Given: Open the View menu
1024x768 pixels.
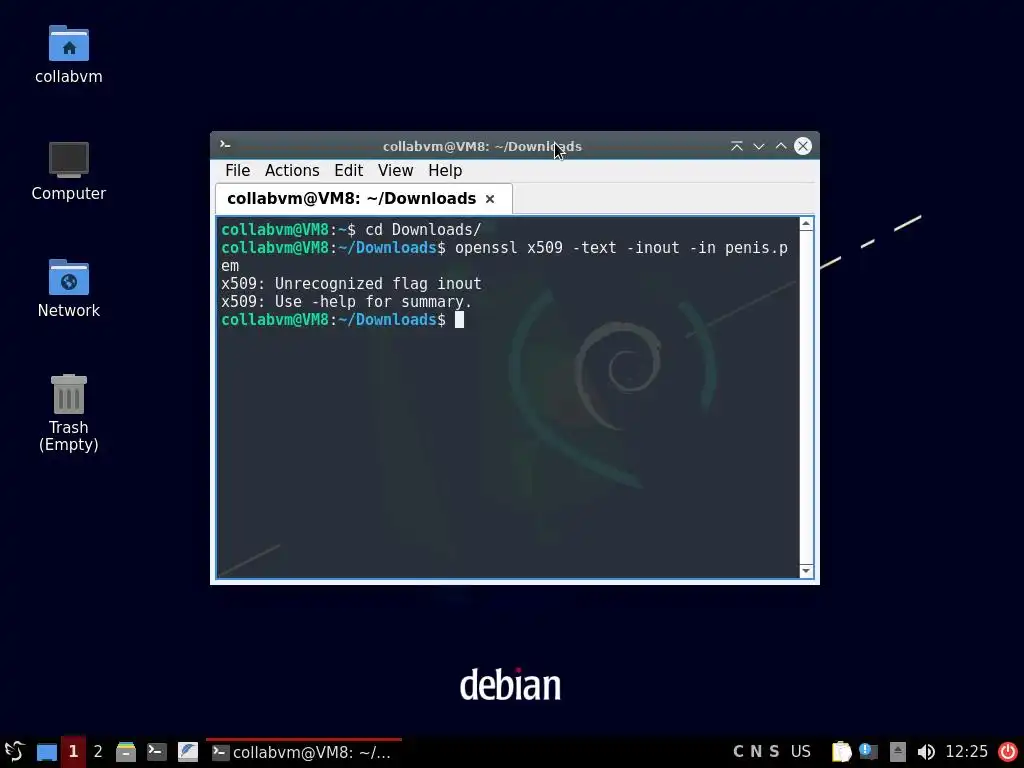Looking at the screenshot, I should 395,170.
